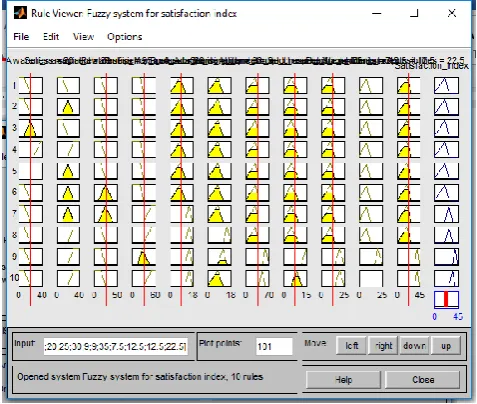Click the MATLAB icon in the title bar

(20, 13)
